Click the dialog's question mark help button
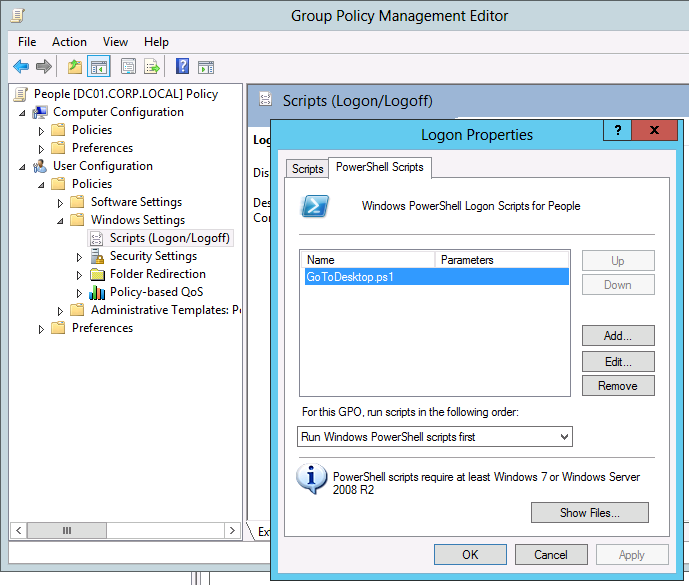 [618, 131]
